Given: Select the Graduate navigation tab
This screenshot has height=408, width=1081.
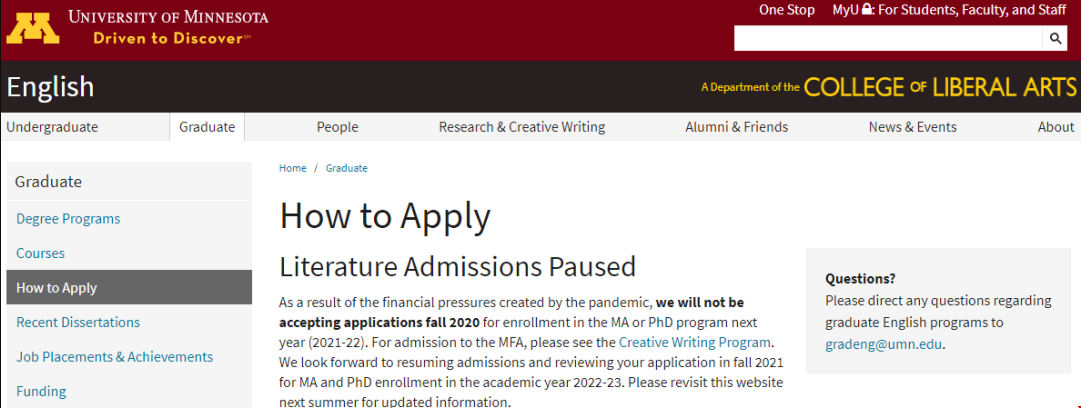Looking at the screenshot, I should [x=207, y=127].
